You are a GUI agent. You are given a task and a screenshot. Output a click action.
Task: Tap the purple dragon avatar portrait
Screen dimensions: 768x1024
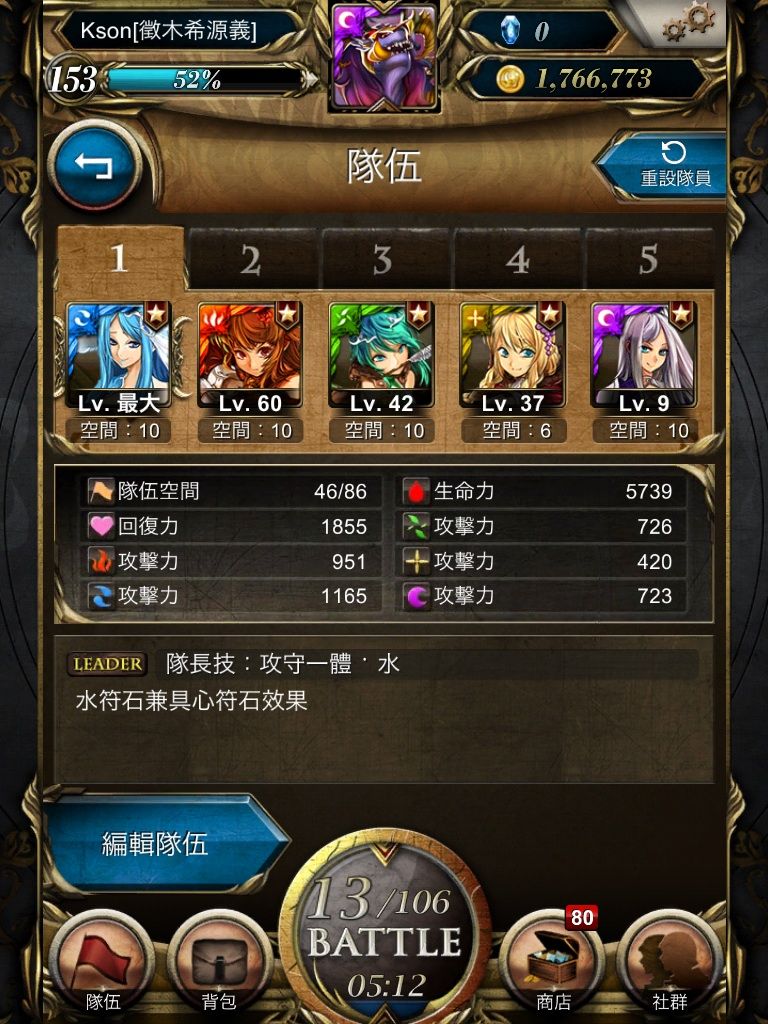(x=385, y=57)
